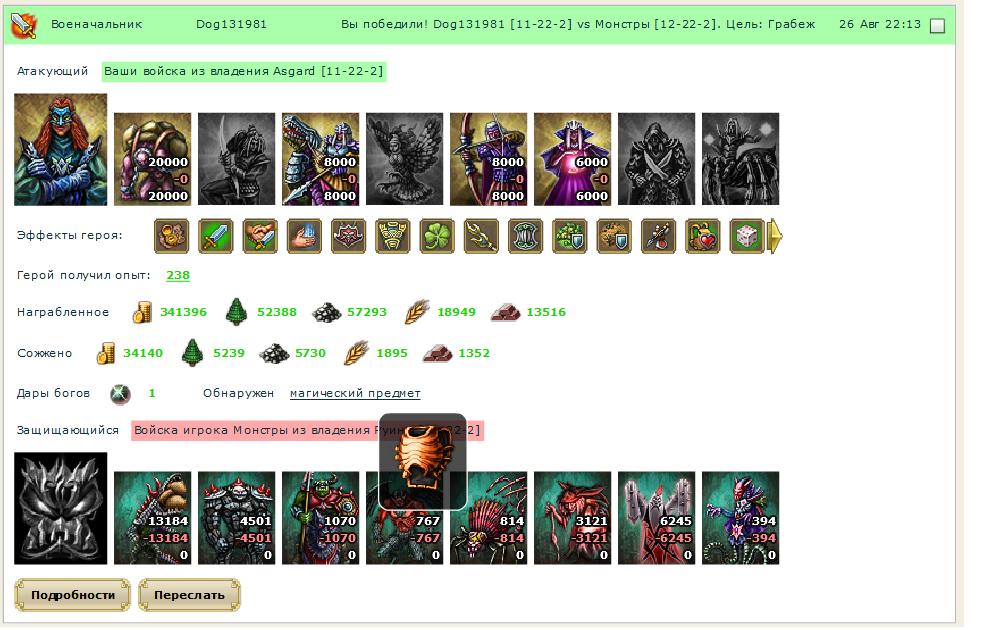Viewport: 1008px width, 630px height.
Task: Click the white dice effect icon
Action: [748, 236]
